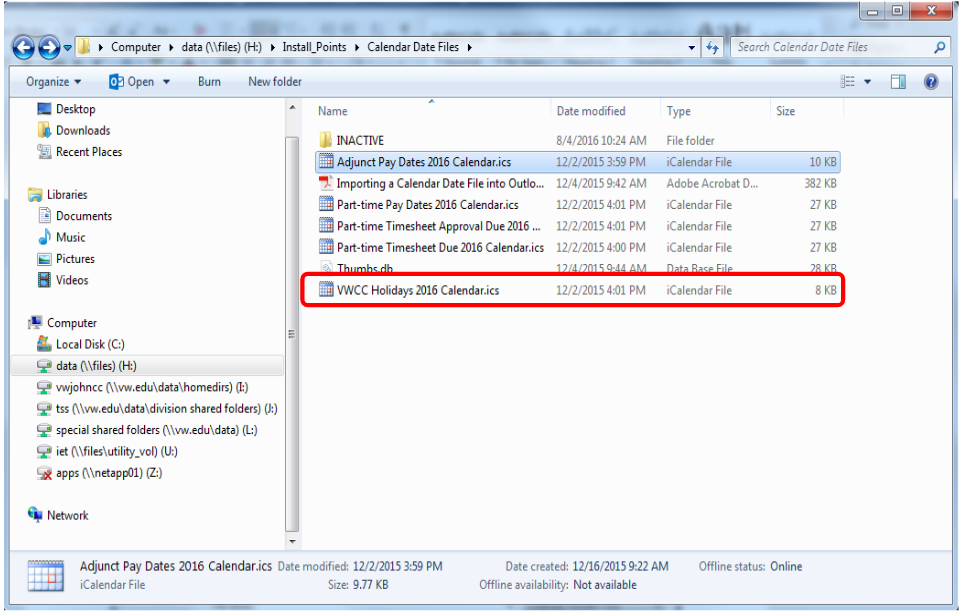
Task: Sort by Date modified column
Action: [x=591, y=111]
